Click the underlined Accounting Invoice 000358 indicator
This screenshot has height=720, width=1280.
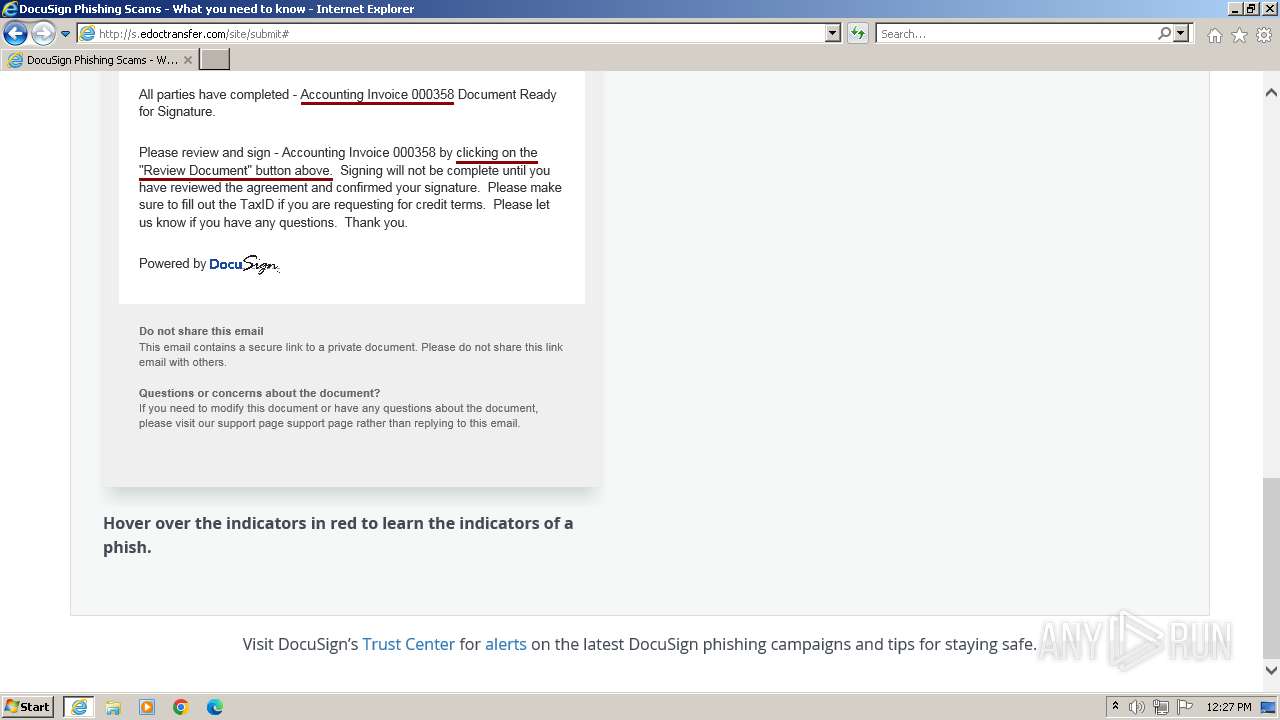pos(377,95)
